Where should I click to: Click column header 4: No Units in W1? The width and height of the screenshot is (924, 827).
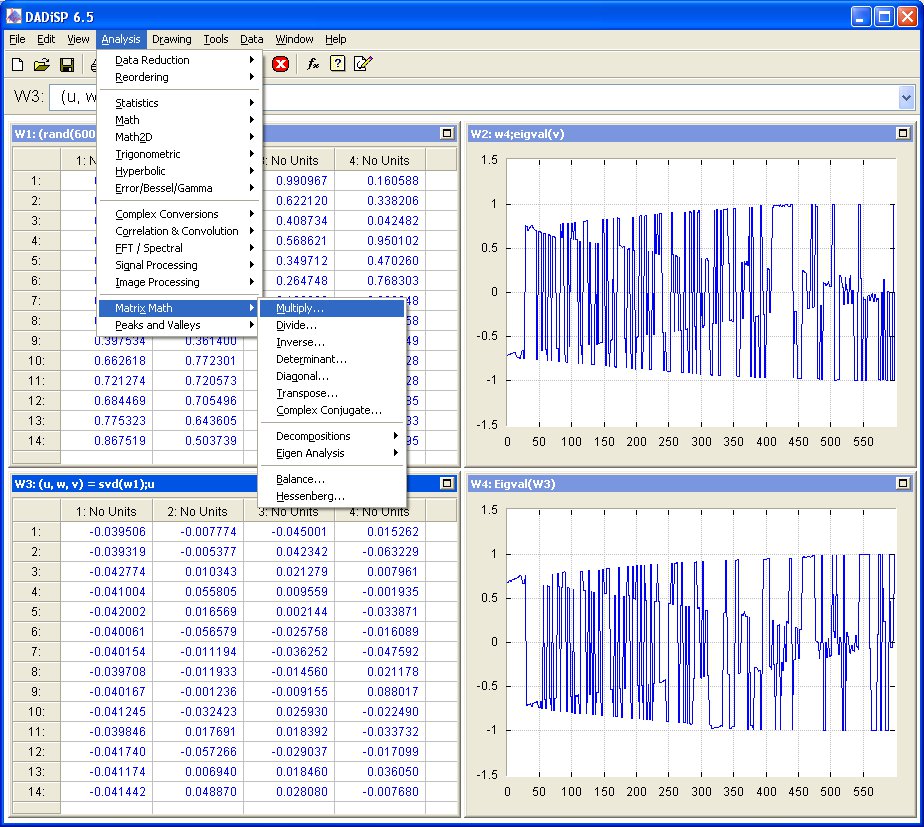(380, 160)
